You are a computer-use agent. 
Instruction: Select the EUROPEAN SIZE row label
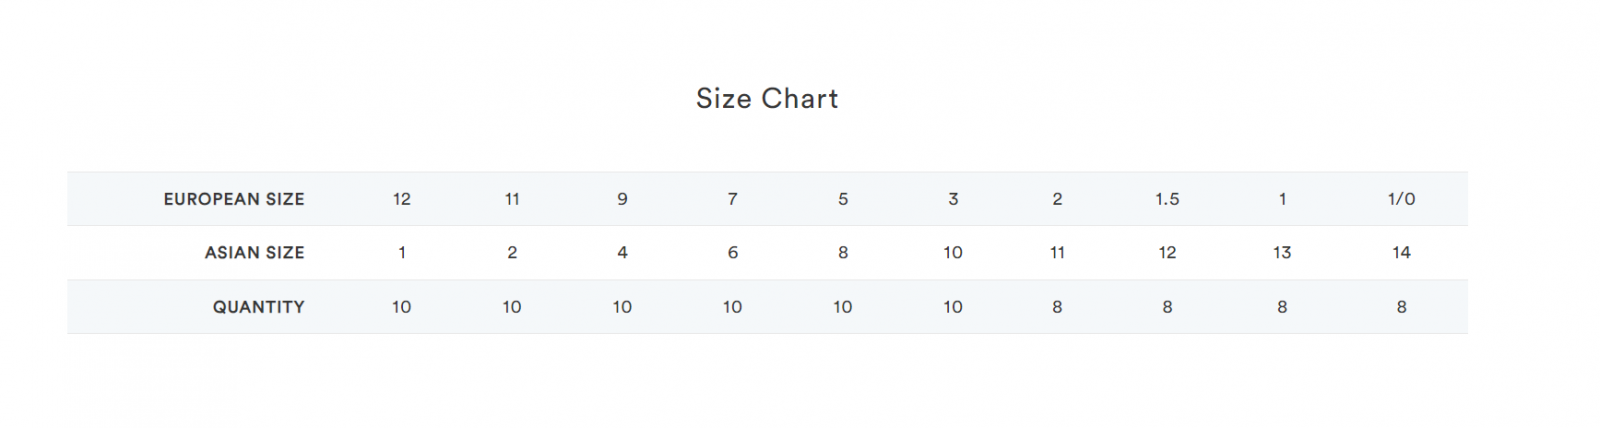234,199
